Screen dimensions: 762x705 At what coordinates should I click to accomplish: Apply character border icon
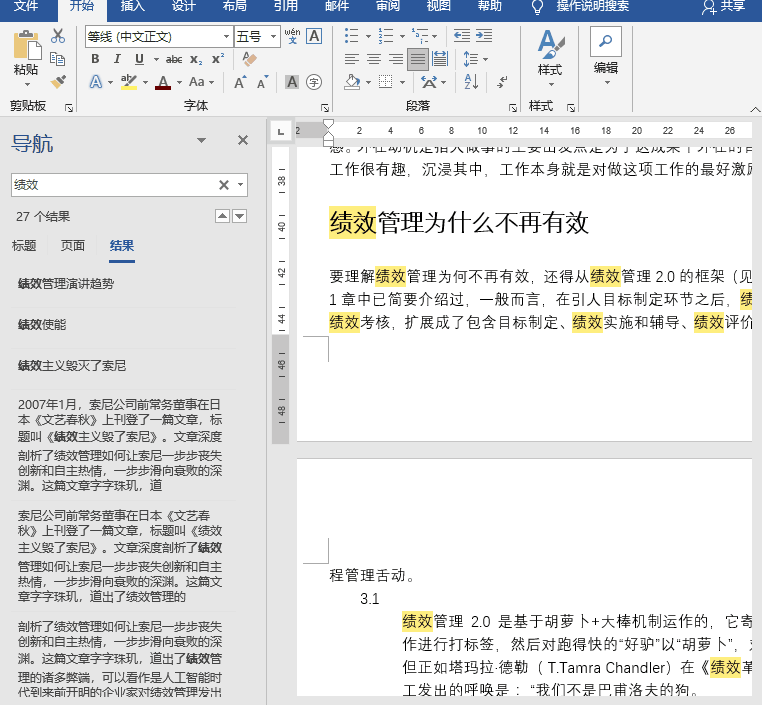coord(314,36)
